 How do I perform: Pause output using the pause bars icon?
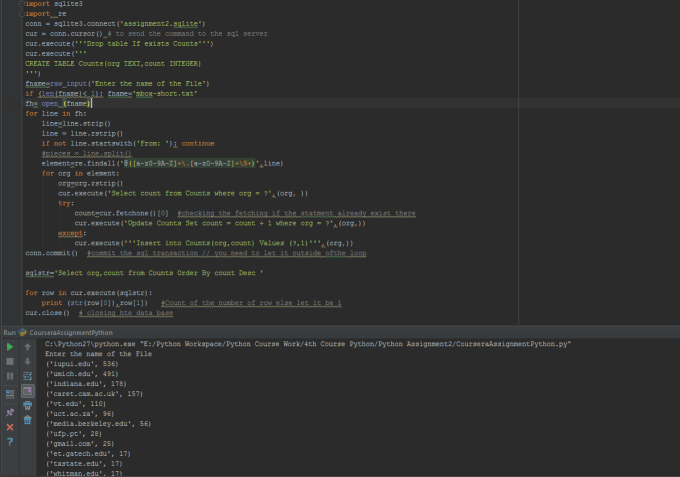(10, 376)
